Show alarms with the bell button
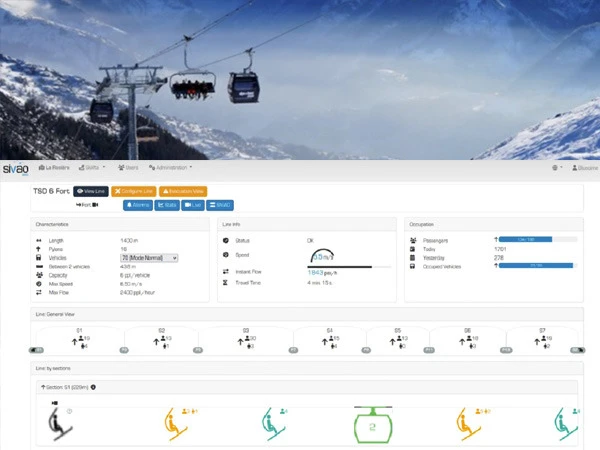The width and height of the screenshot is (600, 450). [x=138, y=205]
